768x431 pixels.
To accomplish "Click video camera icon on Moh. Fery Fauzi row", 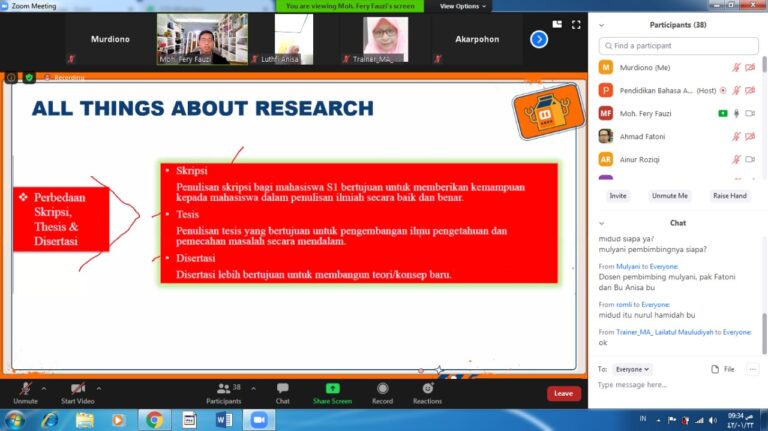I will tap(750, 114).
